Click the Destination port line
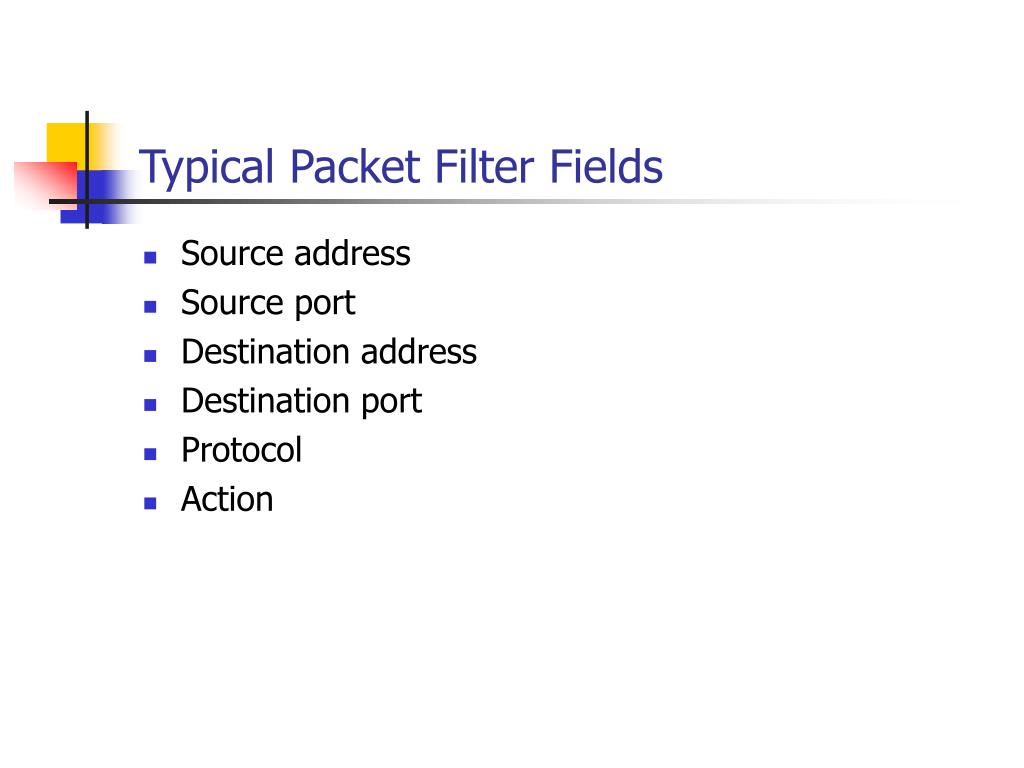The image size is (1024, 768). [301, 402]
